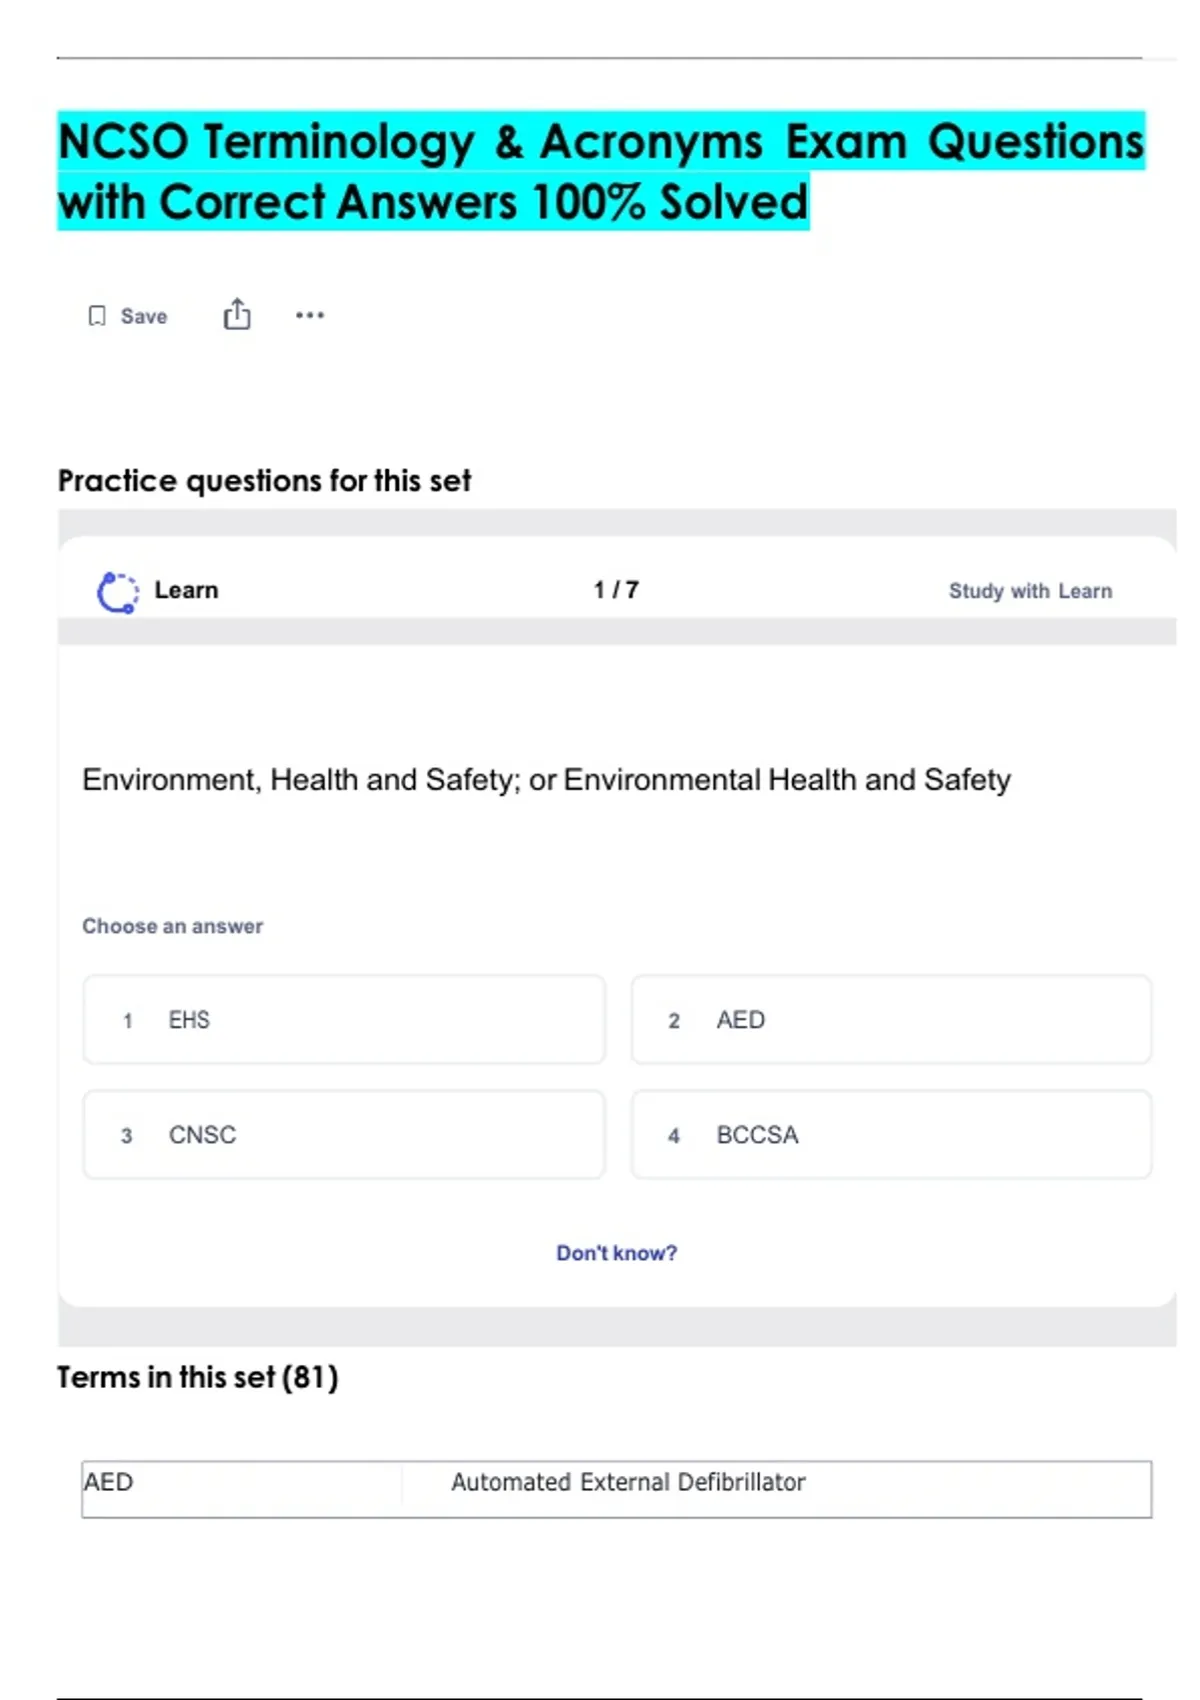Screen dimensions: 1200x1700
Task: Select answer option AED
Action: click(x=890, y=1020)
